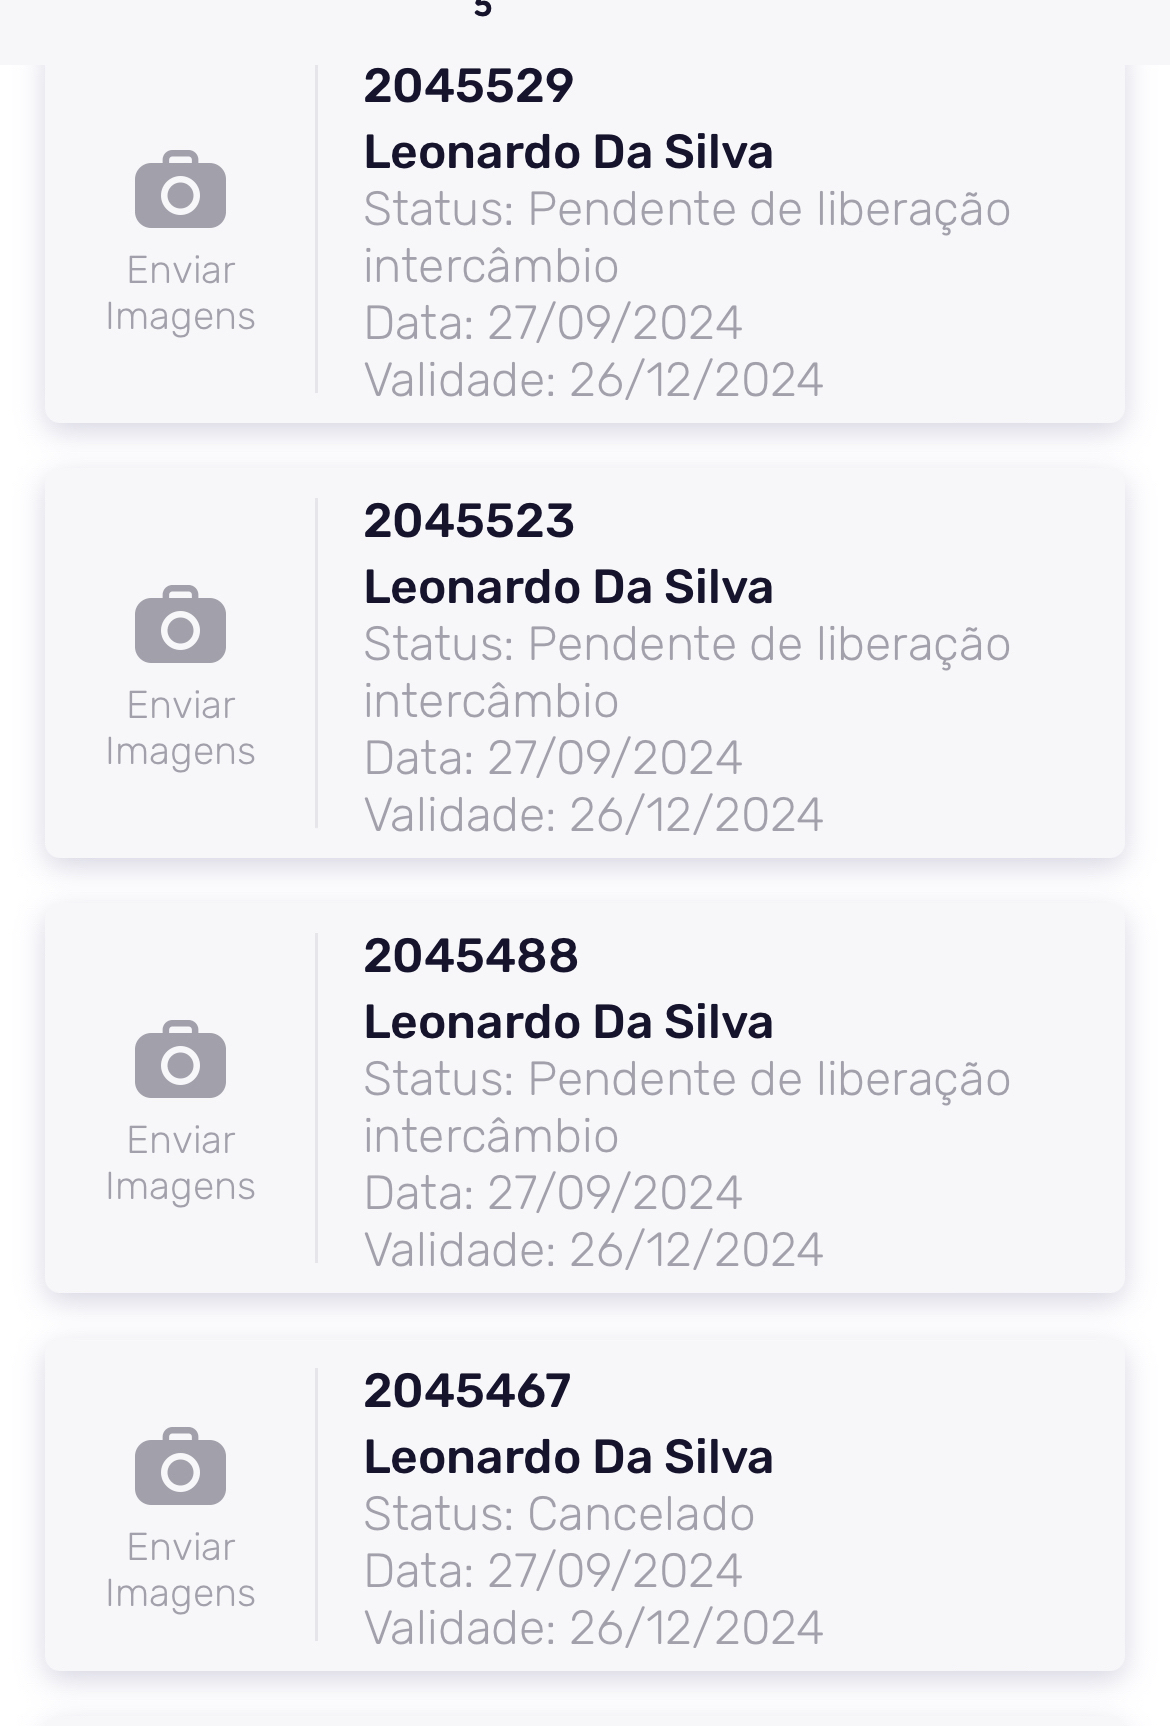Viewport: 1170px width, 1726px height.
Task: Tap camera icon for order 2045529
Action: point(180,190)
